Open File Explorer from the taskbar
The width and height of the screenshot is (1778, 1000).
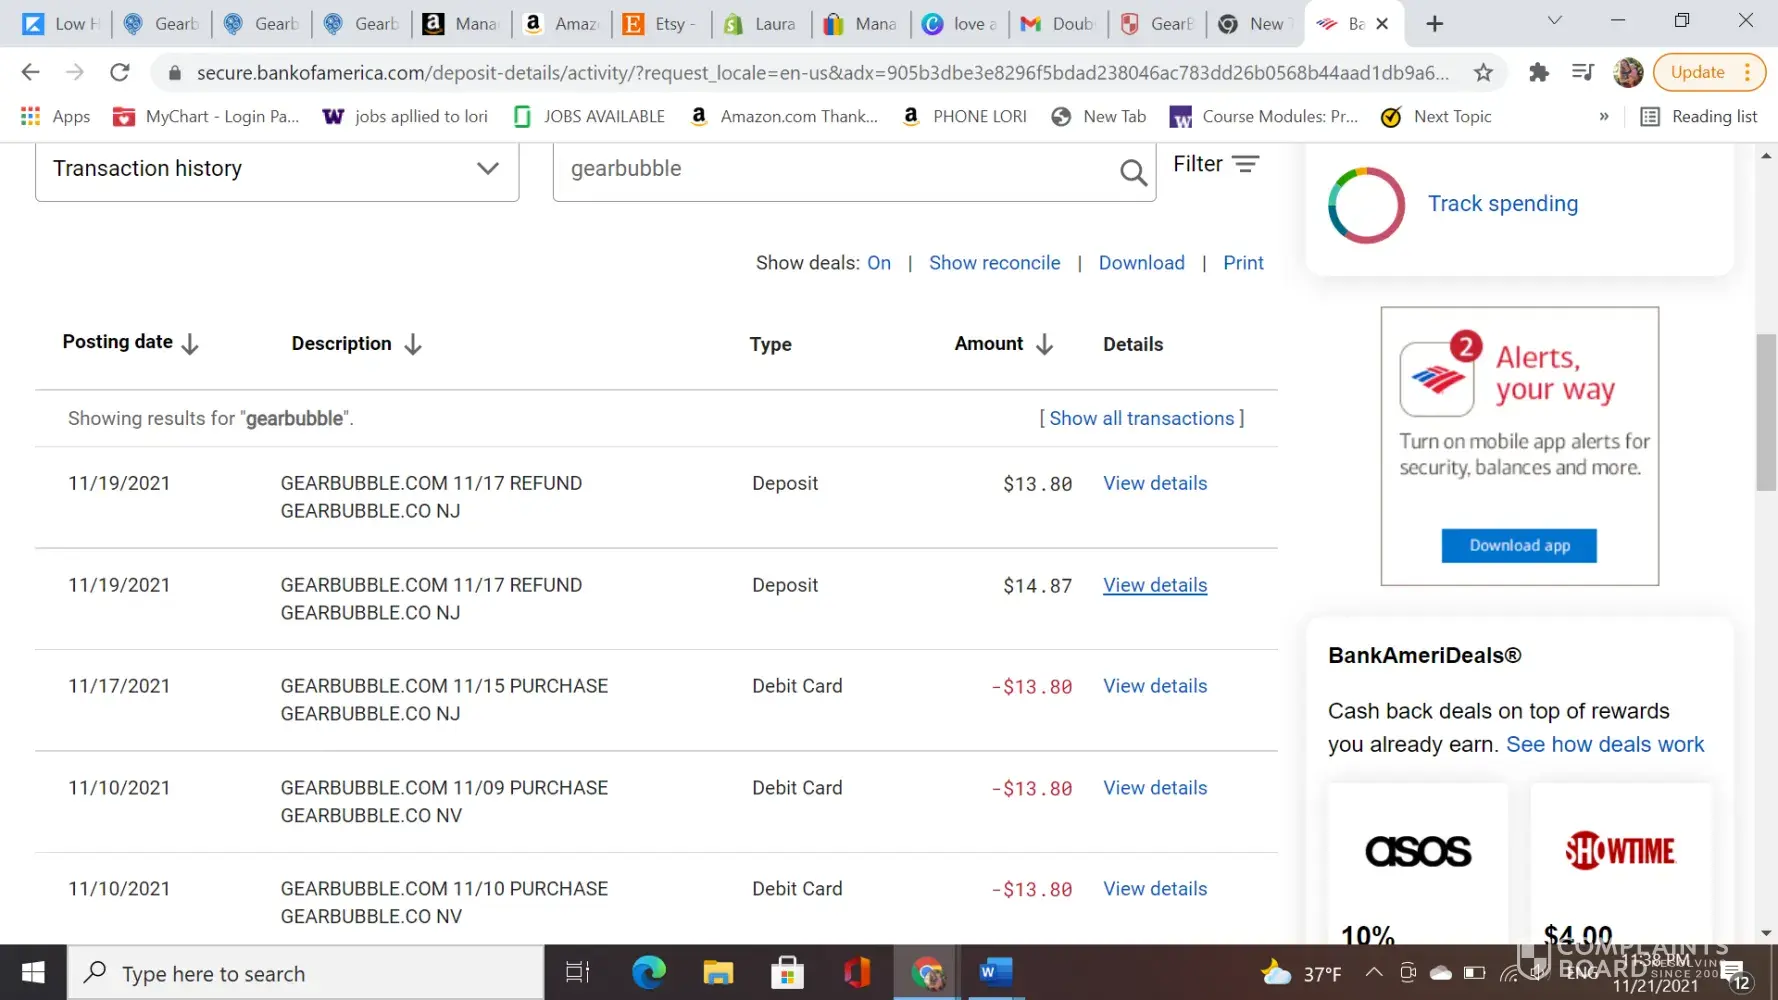[x=718, y=973]
